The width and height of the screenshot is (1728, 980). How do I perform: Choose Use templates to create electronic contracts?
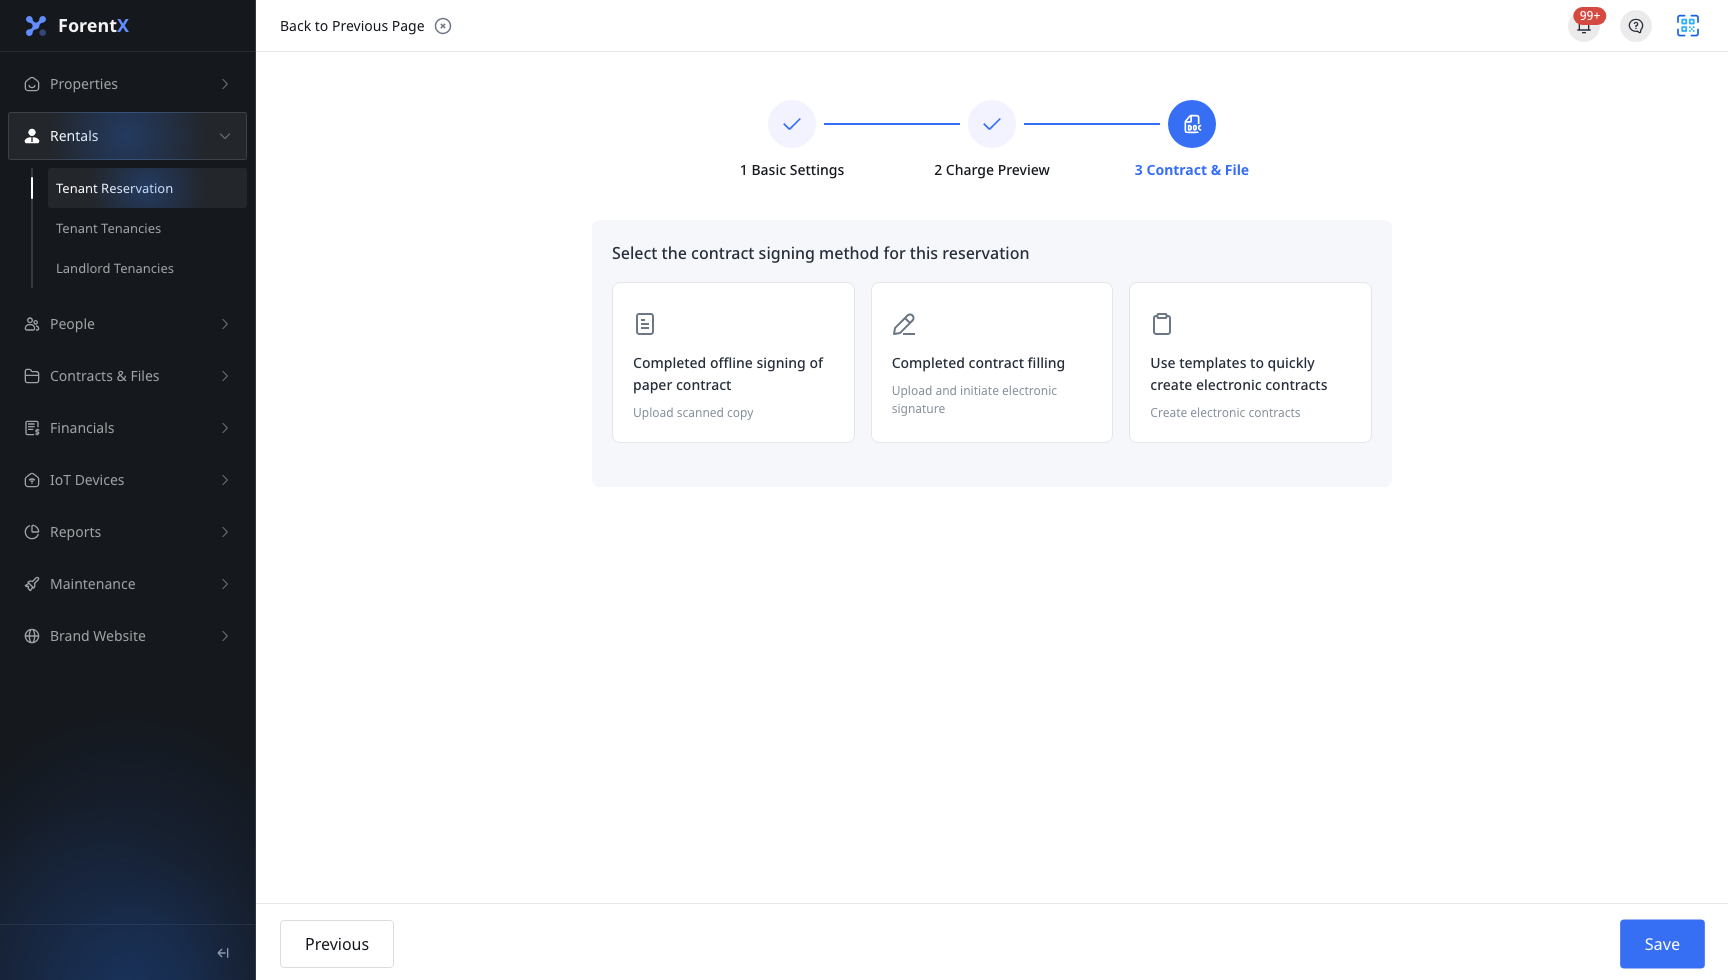pyautogui.click(x=1250, y=362)
